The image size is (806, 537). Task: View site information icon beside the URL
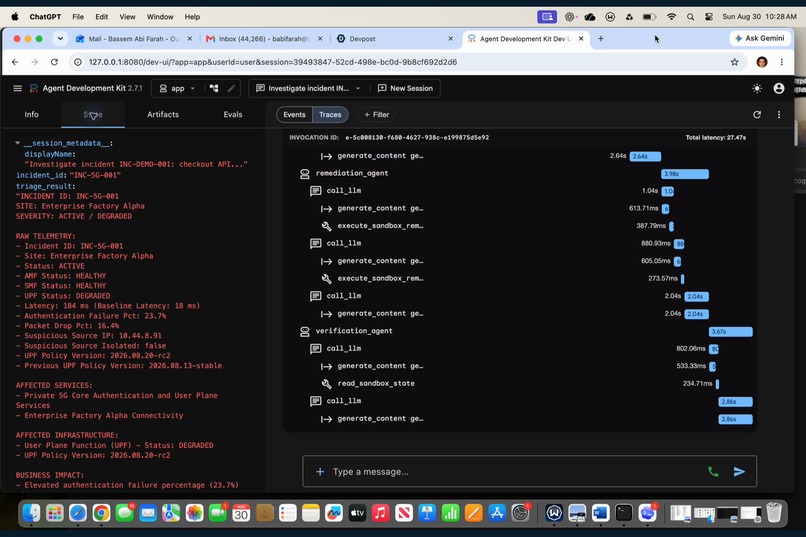pos(78,62)
